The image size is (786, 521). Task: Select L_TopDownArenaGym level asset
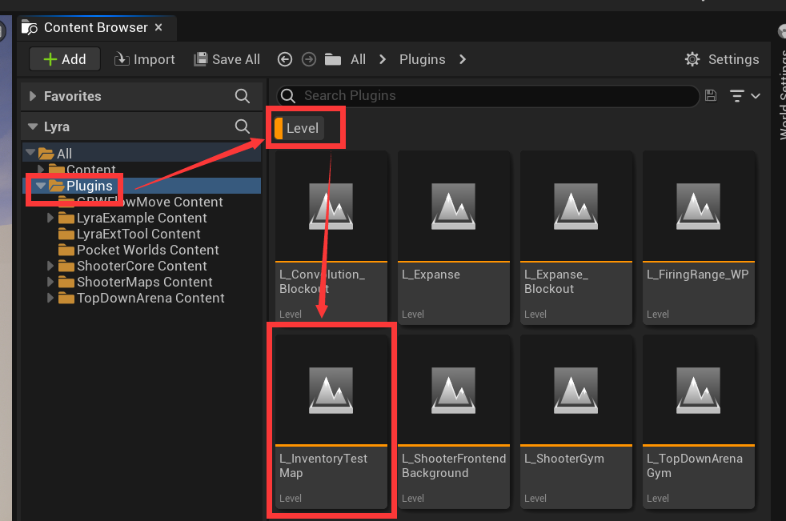pos(699,422)
